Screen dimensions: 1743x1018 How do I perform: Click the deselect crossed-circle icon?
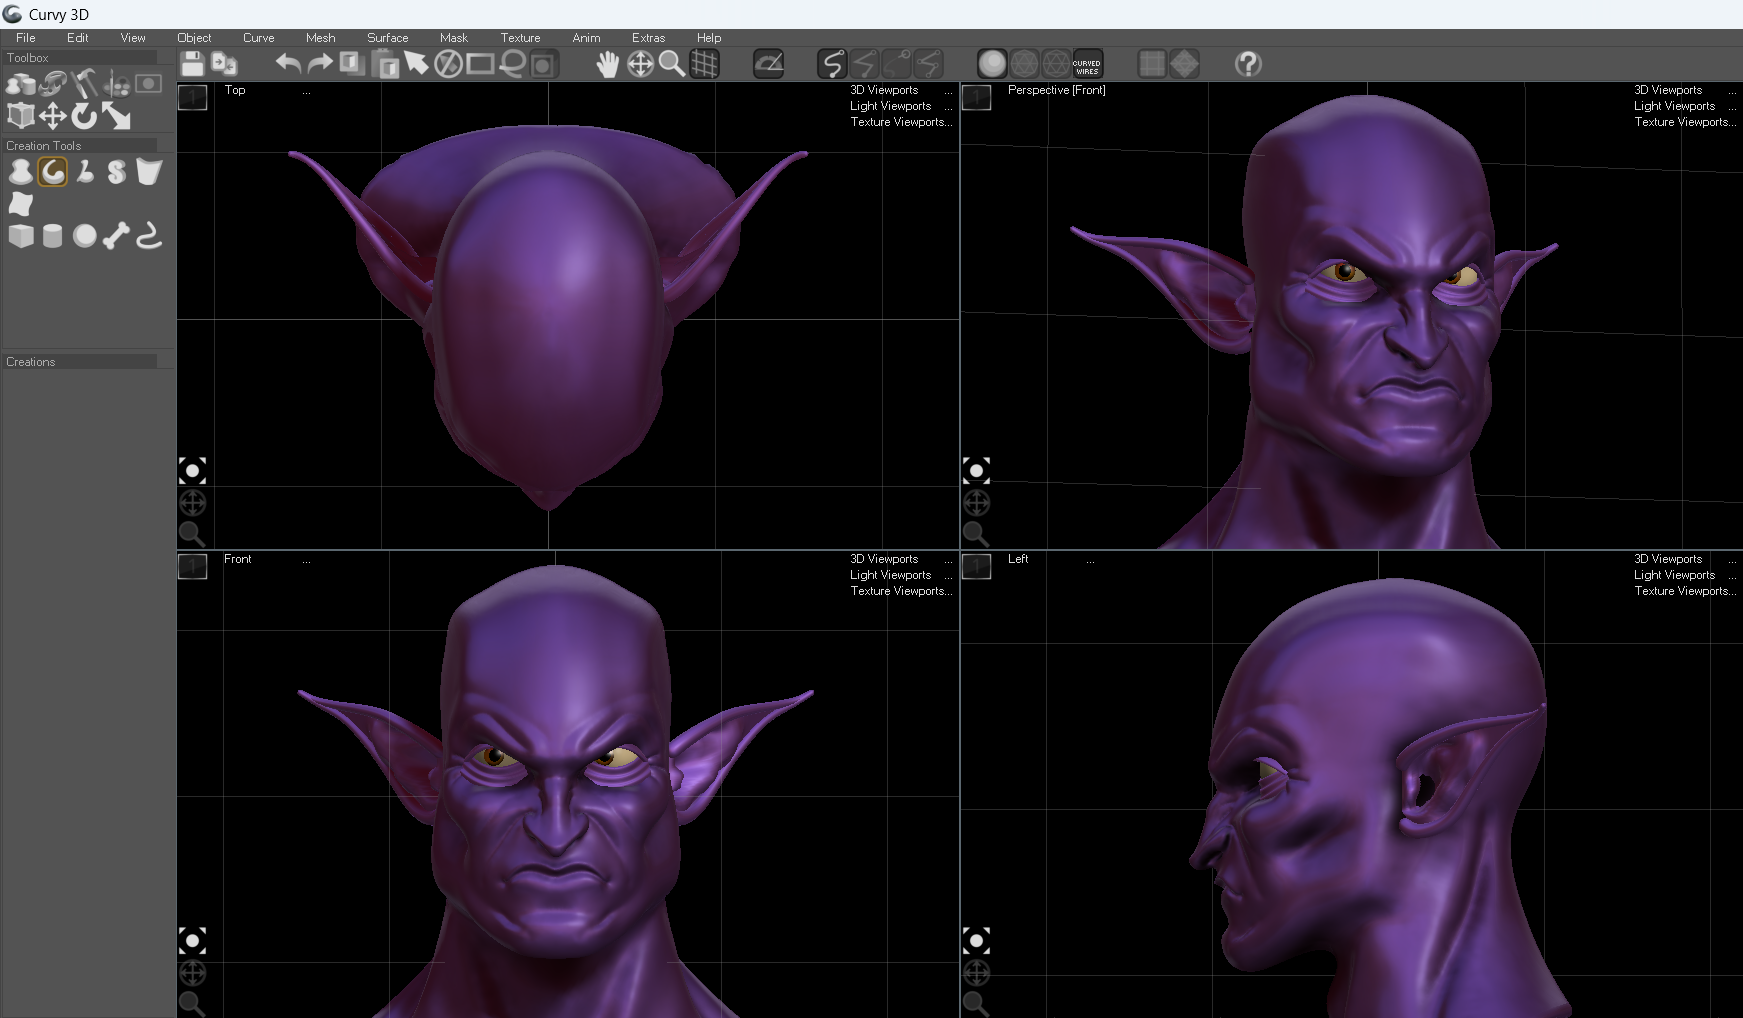click(448, 64)
